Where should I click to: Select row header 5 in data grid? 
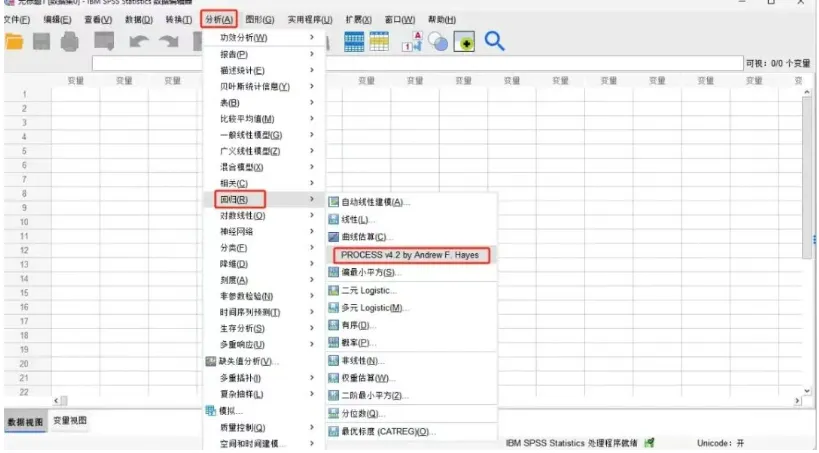pos(24,151)
